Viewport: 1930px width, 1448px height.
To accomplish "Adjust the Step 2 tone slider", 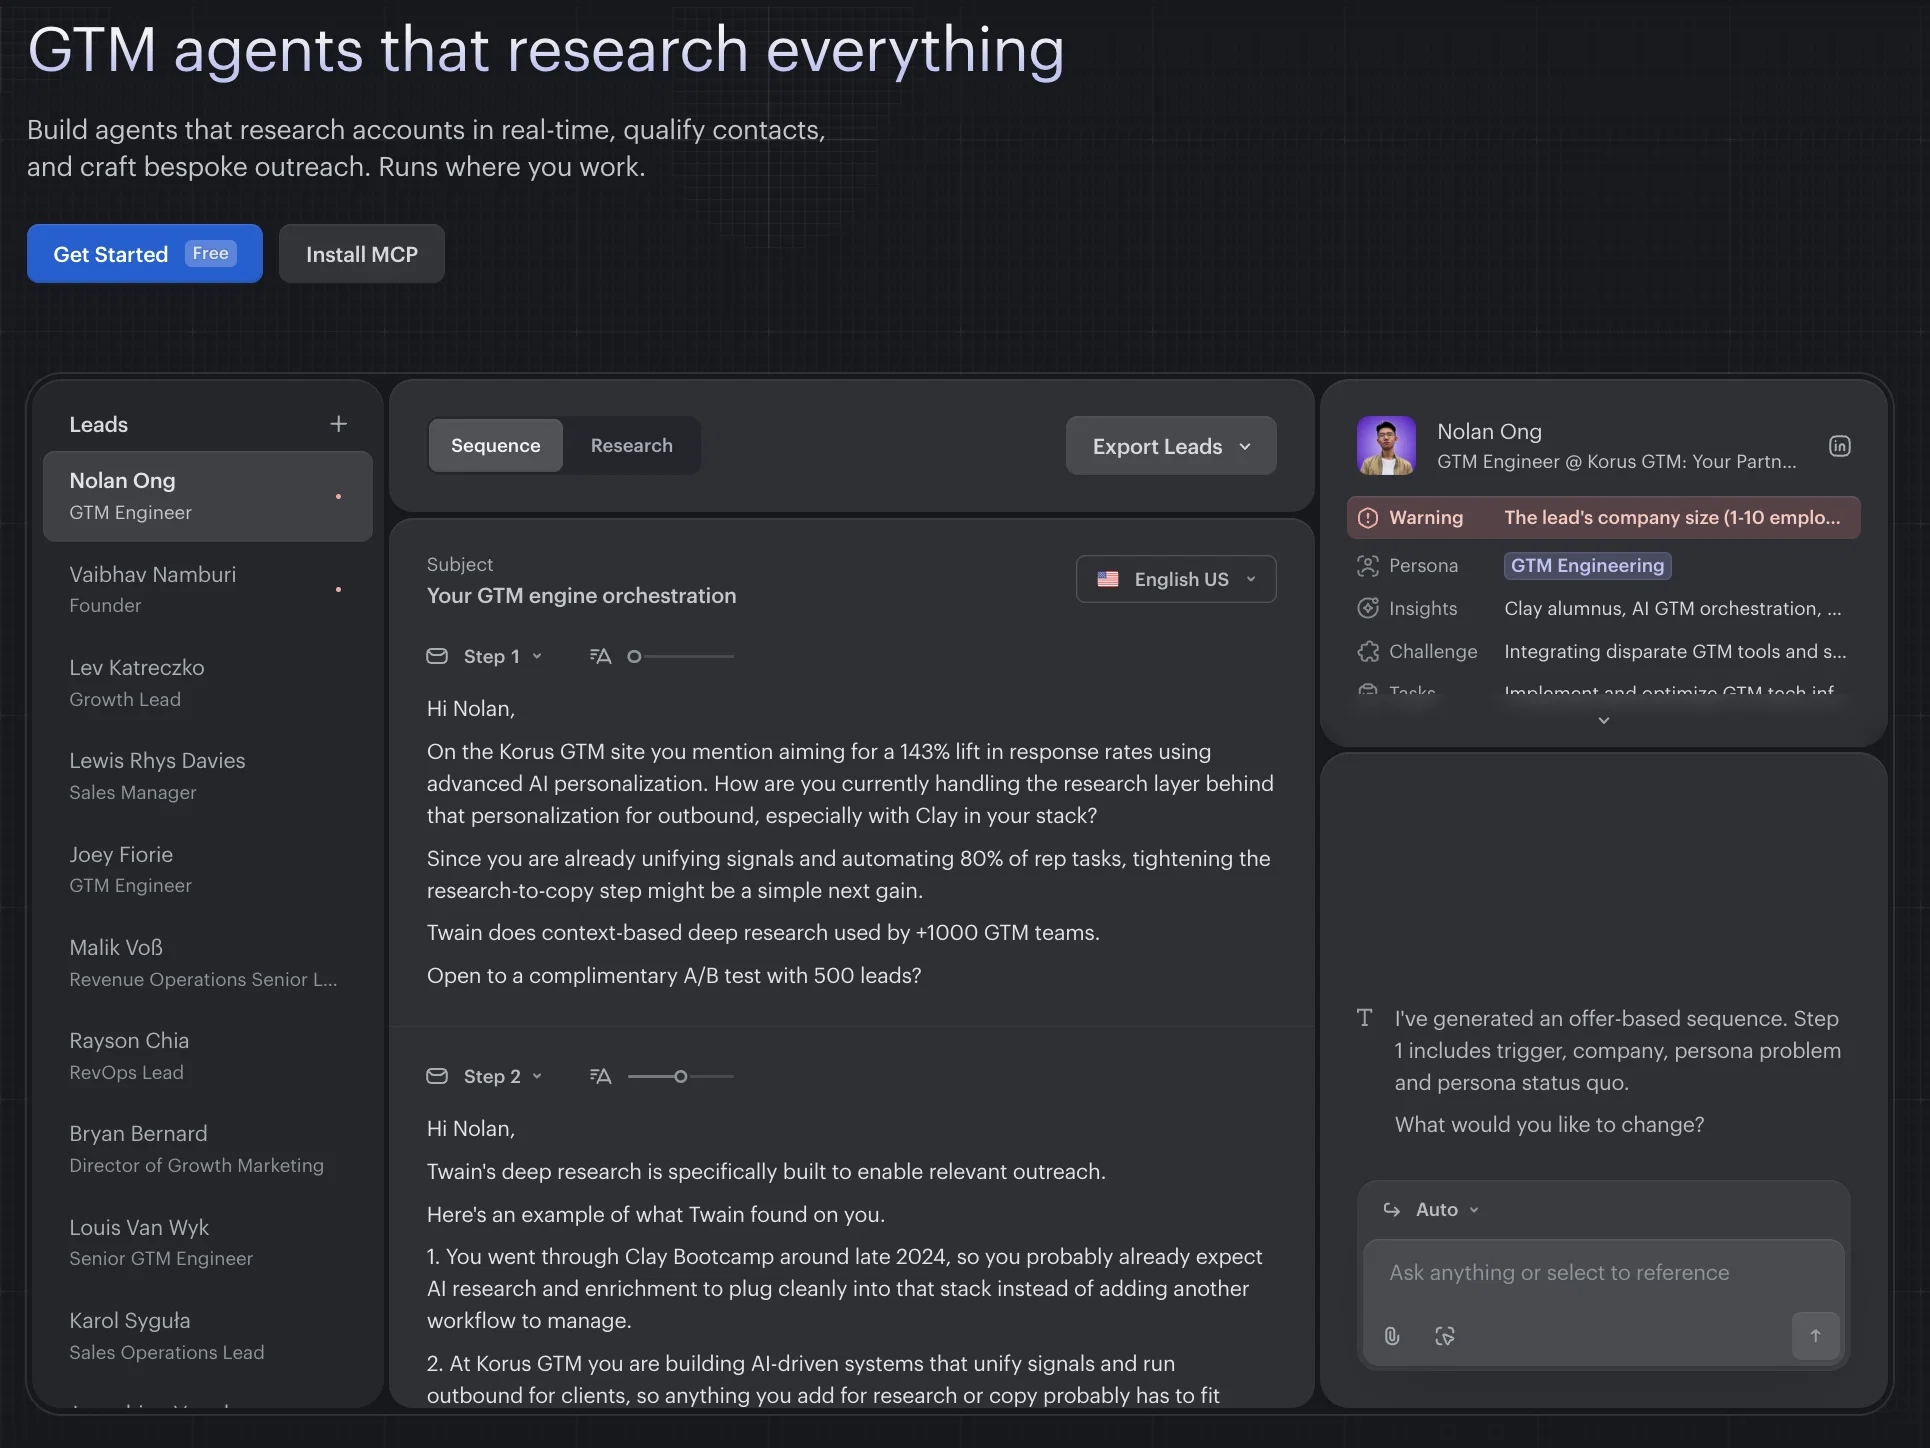I will pos(681,1077).
